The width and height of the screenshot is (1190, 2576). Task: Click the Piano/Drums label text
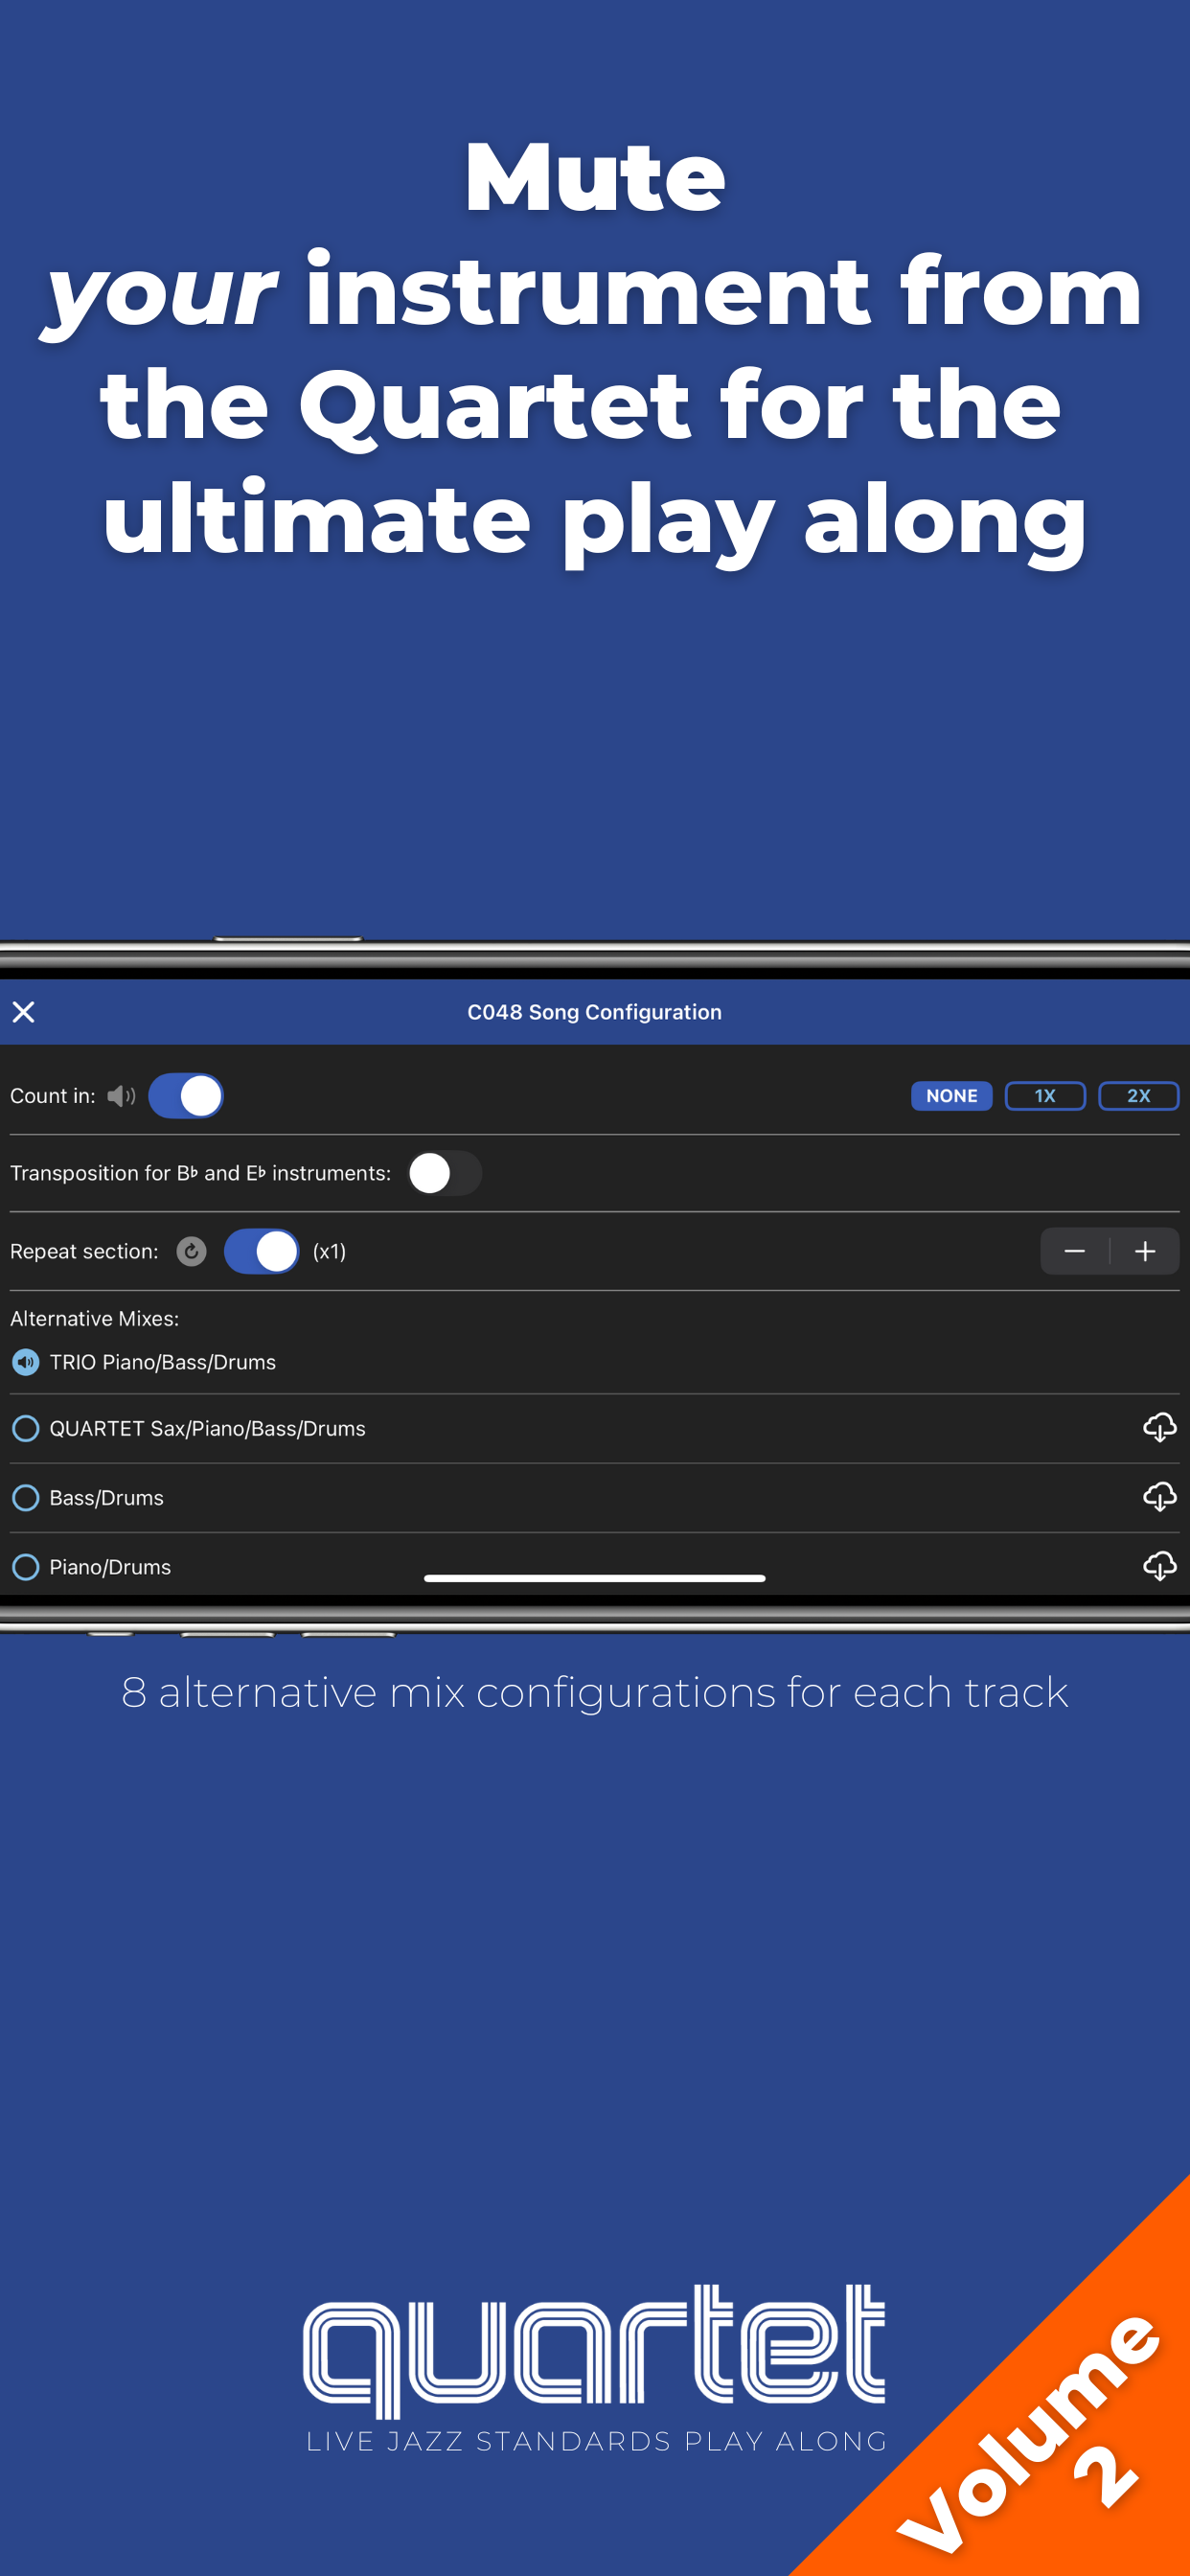[x=110, y=1566]
